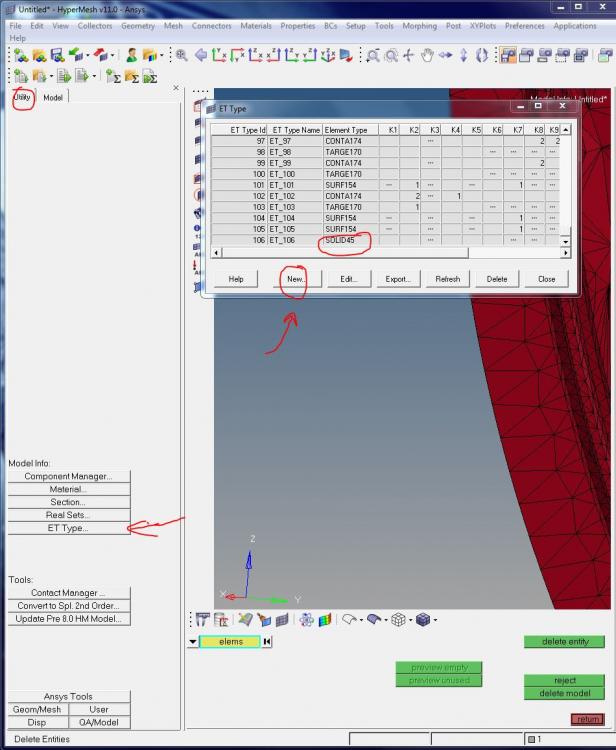This screenshot has width=616, height=750.
Task: Click the wireframe geometry display icon
Action: tap(350, 620)
